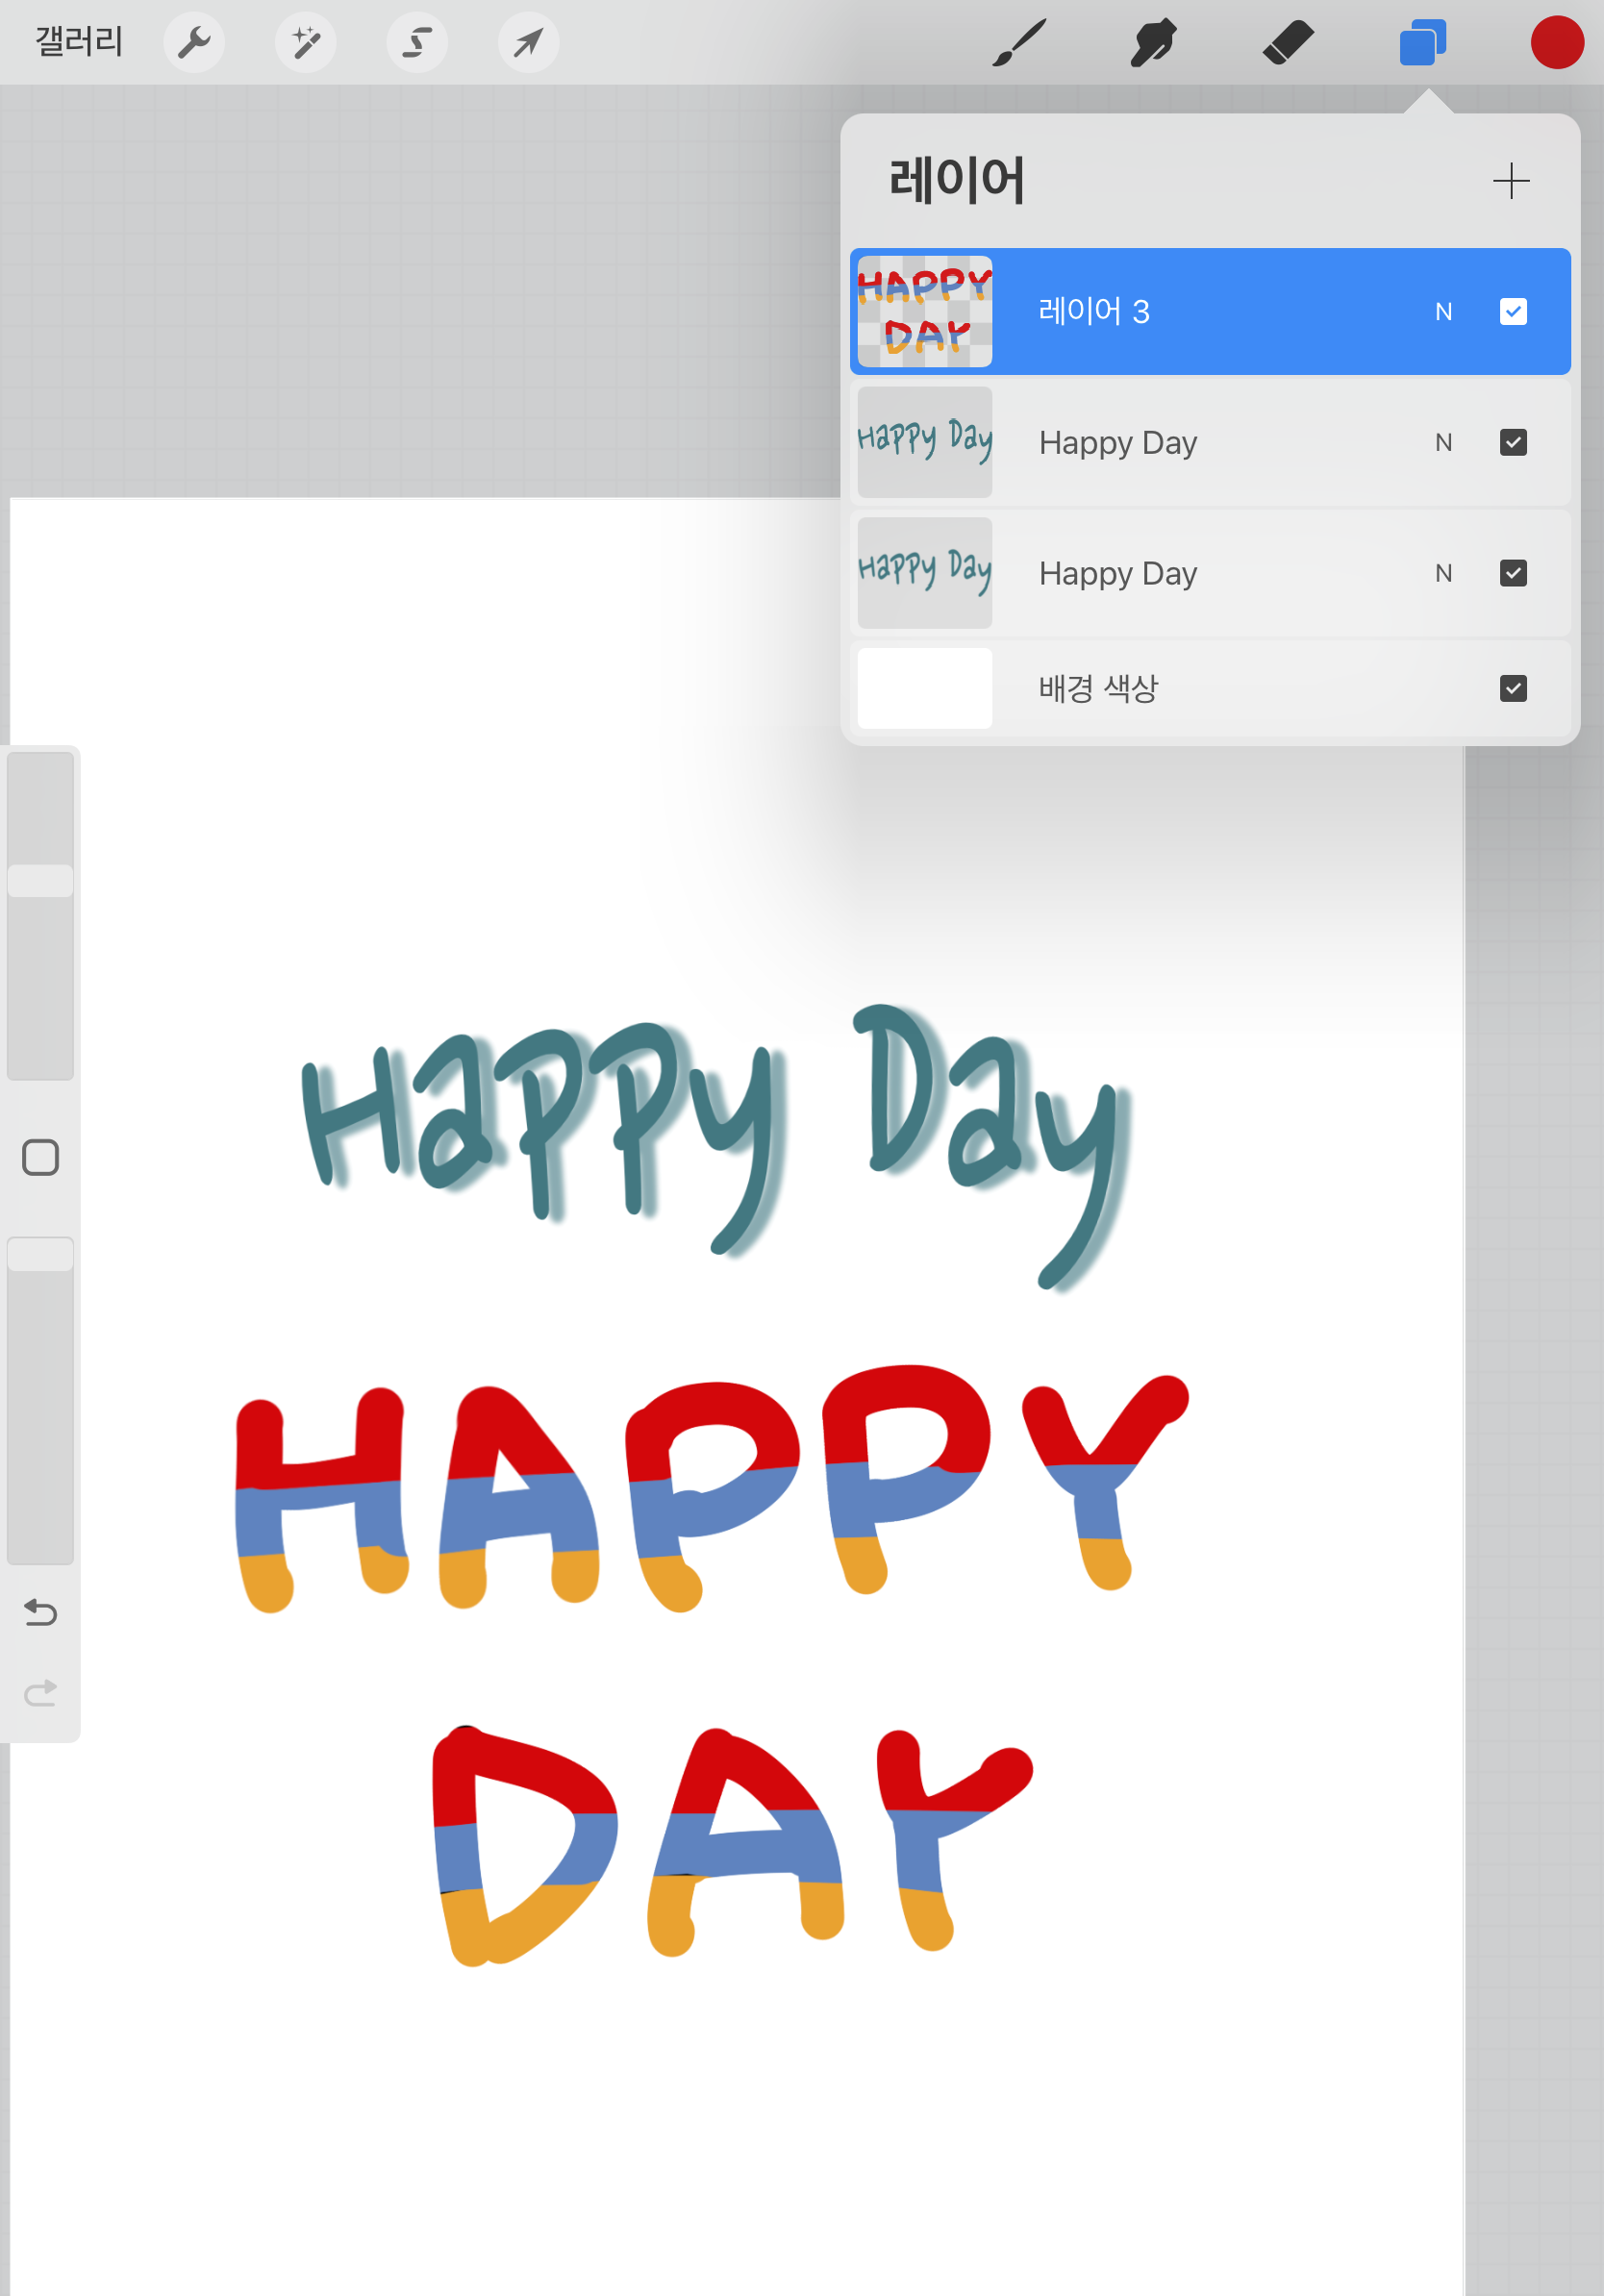Viewport: 1604px width, 2296px height.
Task: Click the brush opacity slider handle
Action: pyautogui.click(x=40, y=1254)
